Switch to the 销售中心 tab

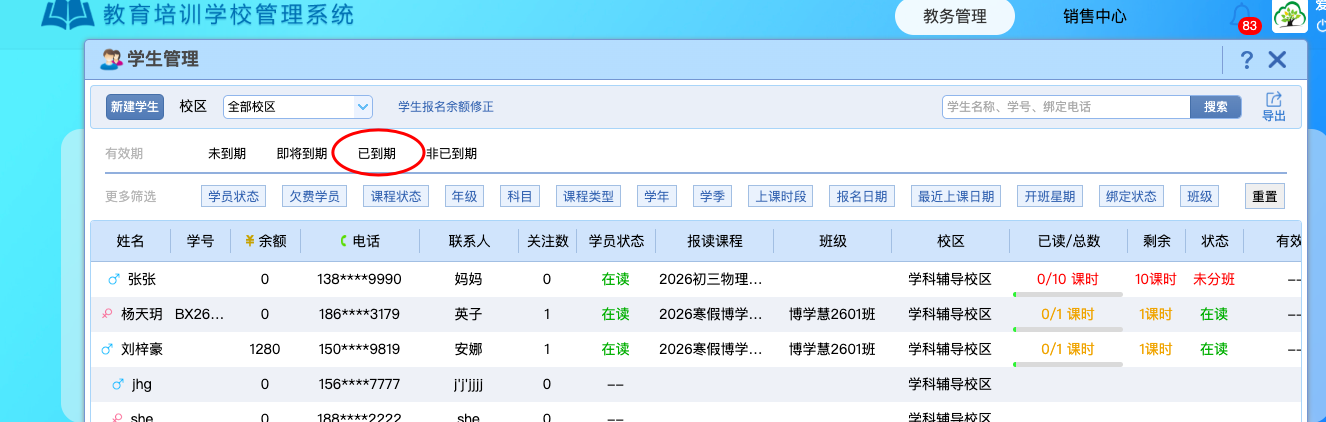tap(1095, 16)
